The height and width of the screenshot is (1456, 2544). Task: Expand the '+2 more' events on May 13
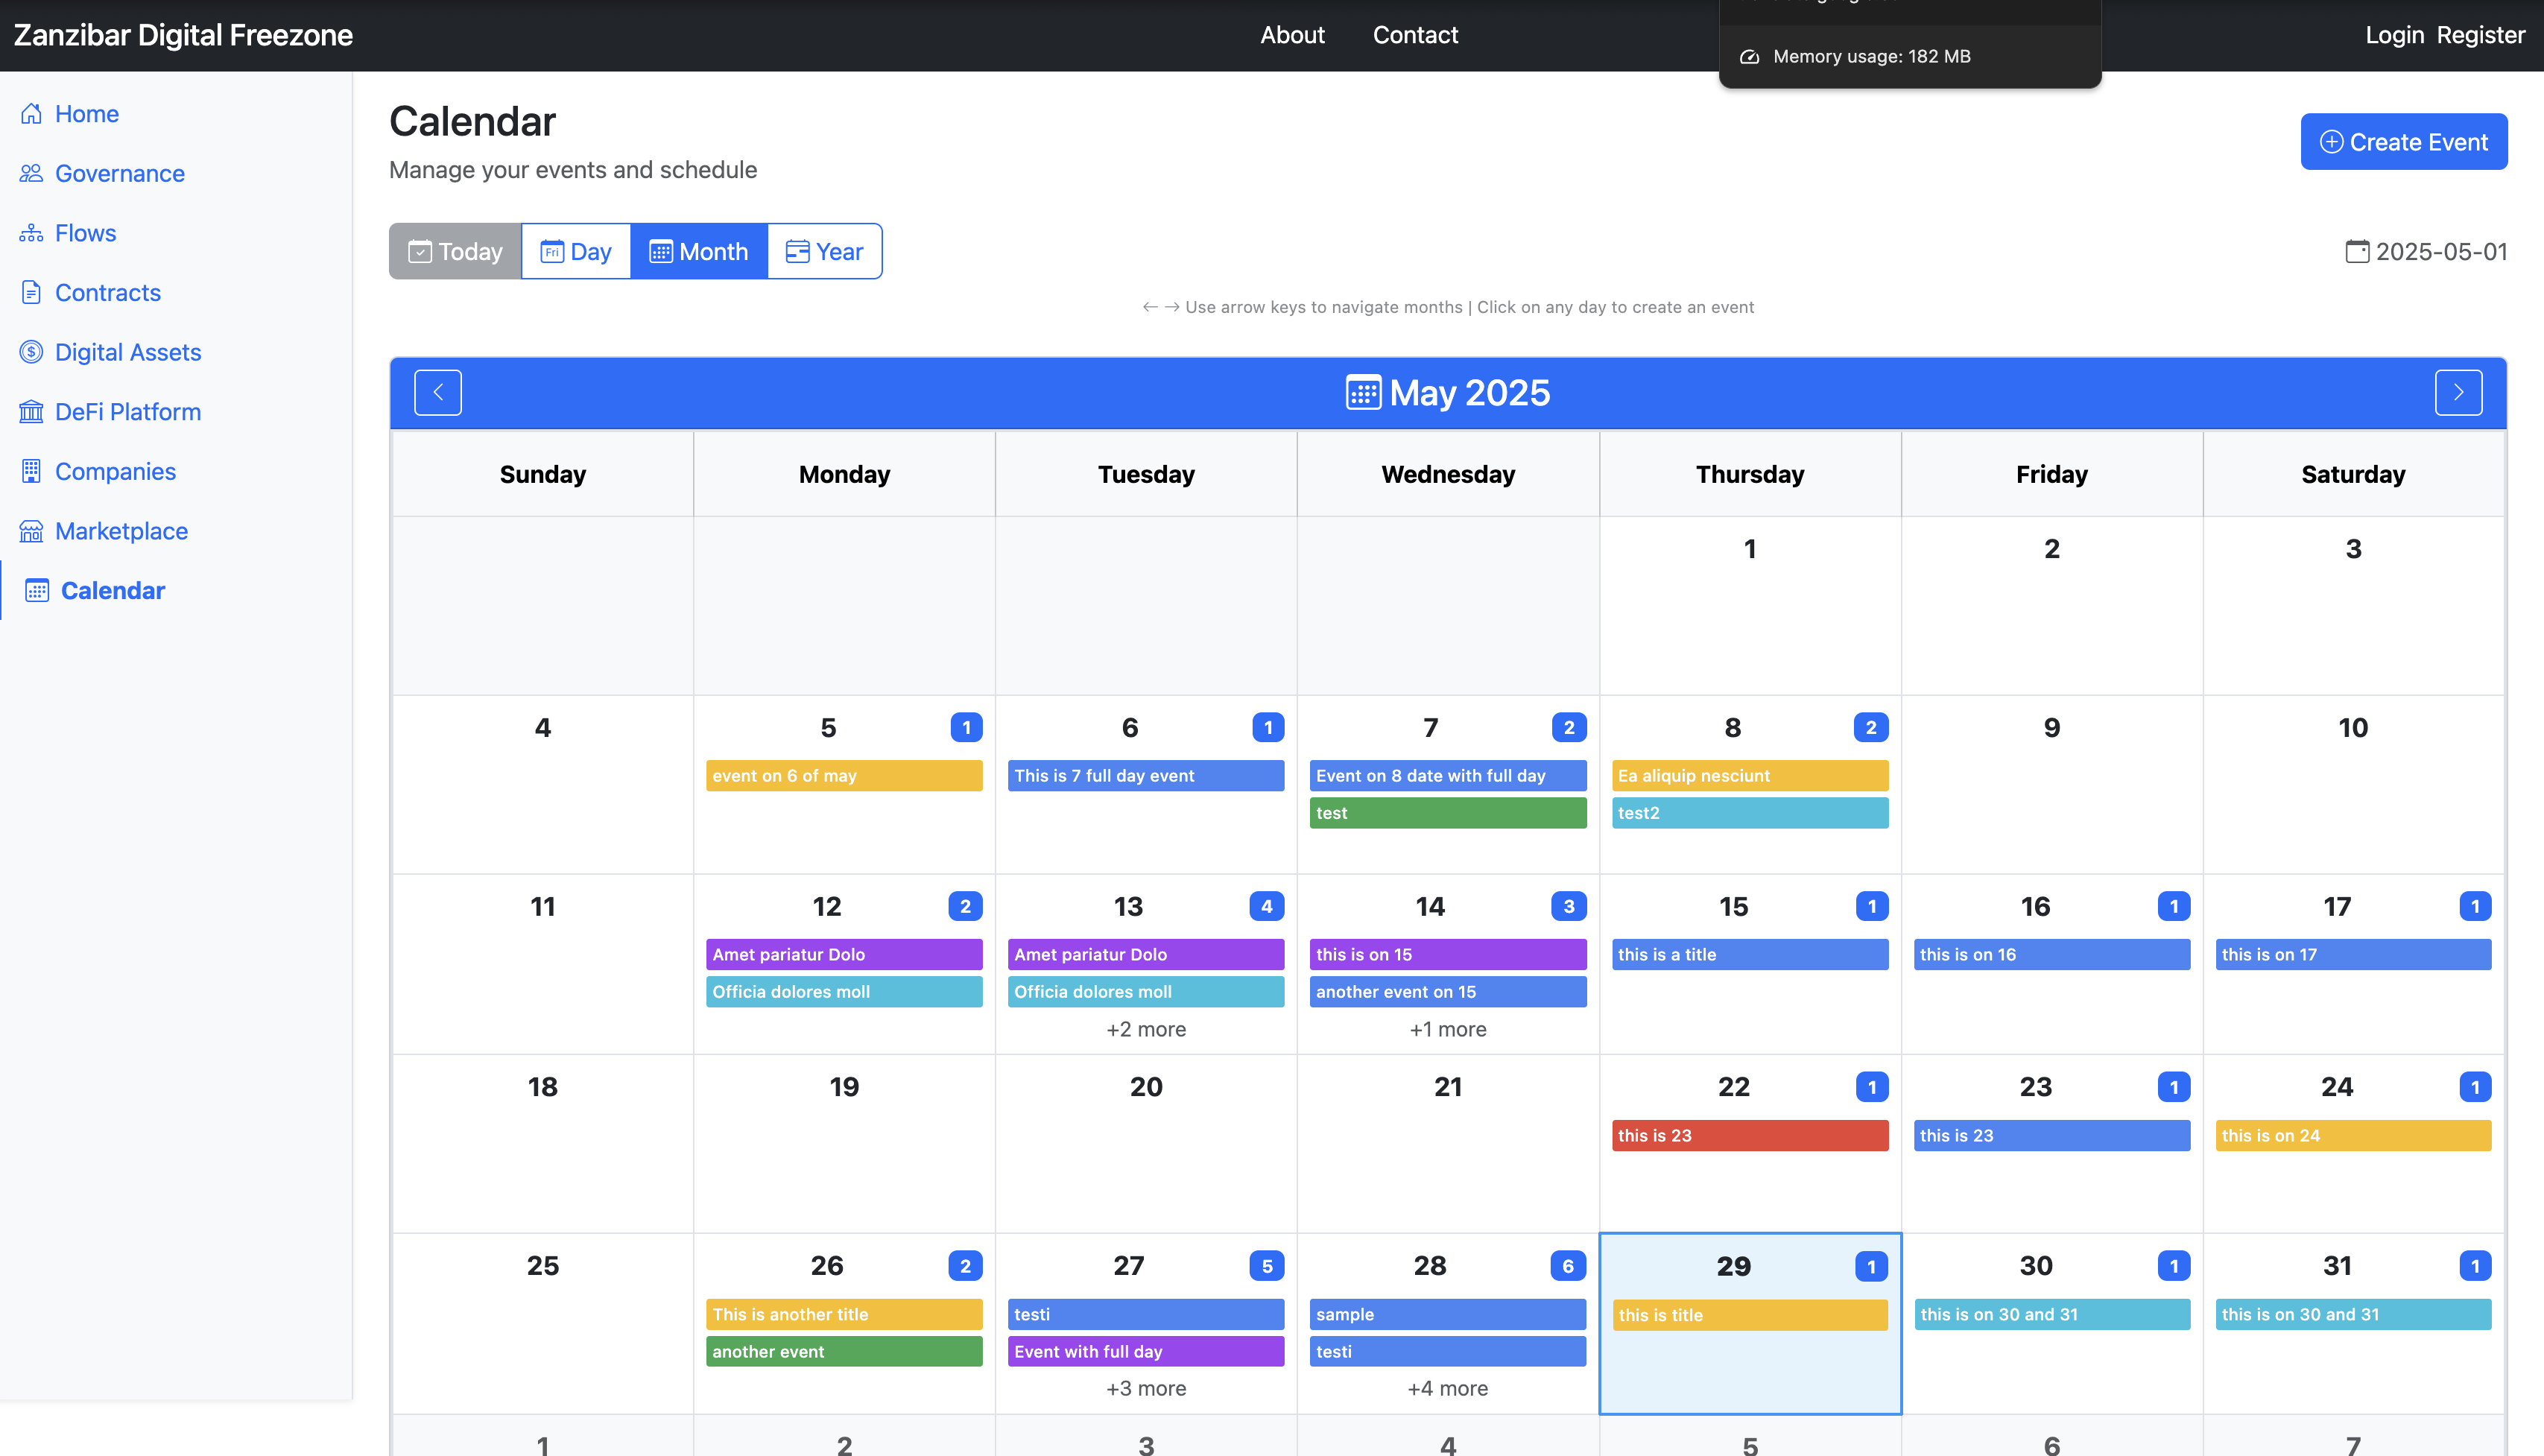[1146, 1029]
